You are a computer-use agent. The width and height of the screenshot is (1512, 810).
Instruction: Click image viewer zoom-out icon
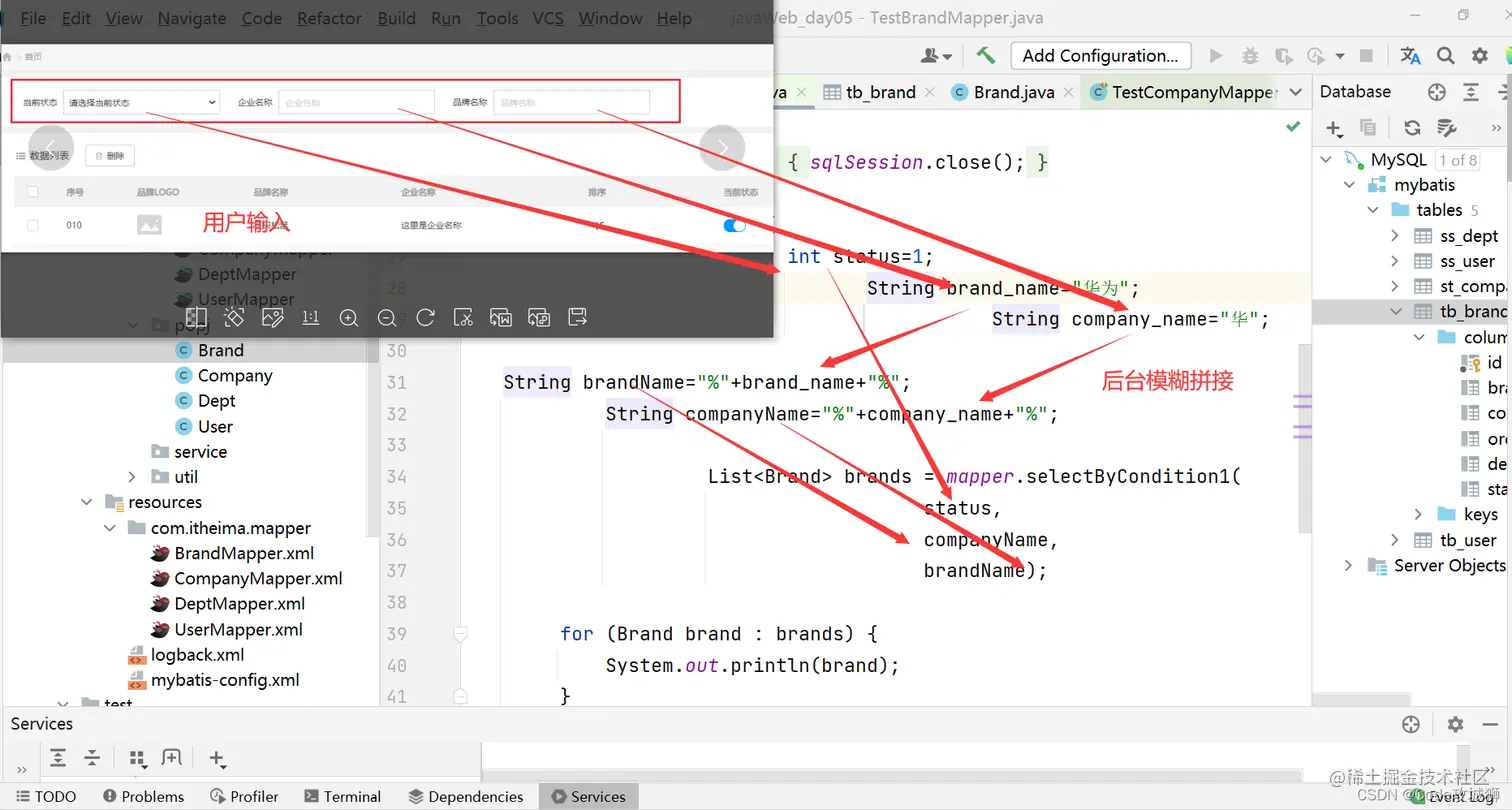(387, 318)
